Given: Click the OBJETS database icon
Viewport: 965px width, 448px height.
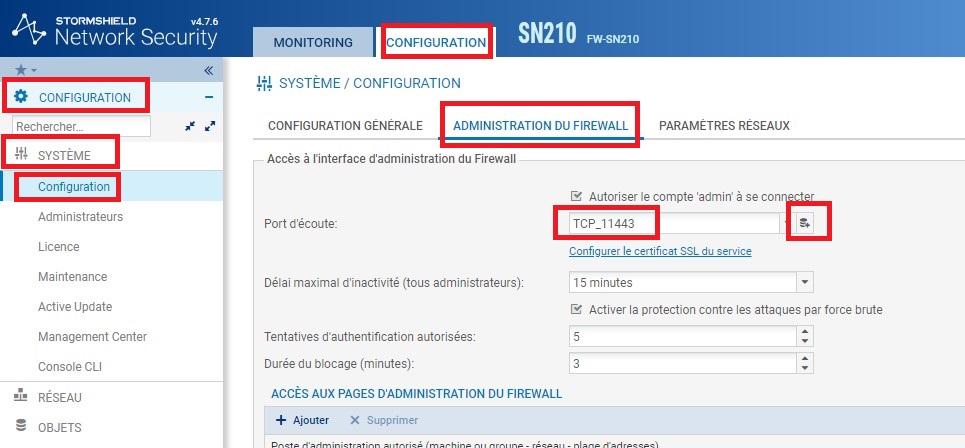Looking at the screenshot, I should [21, 426].
